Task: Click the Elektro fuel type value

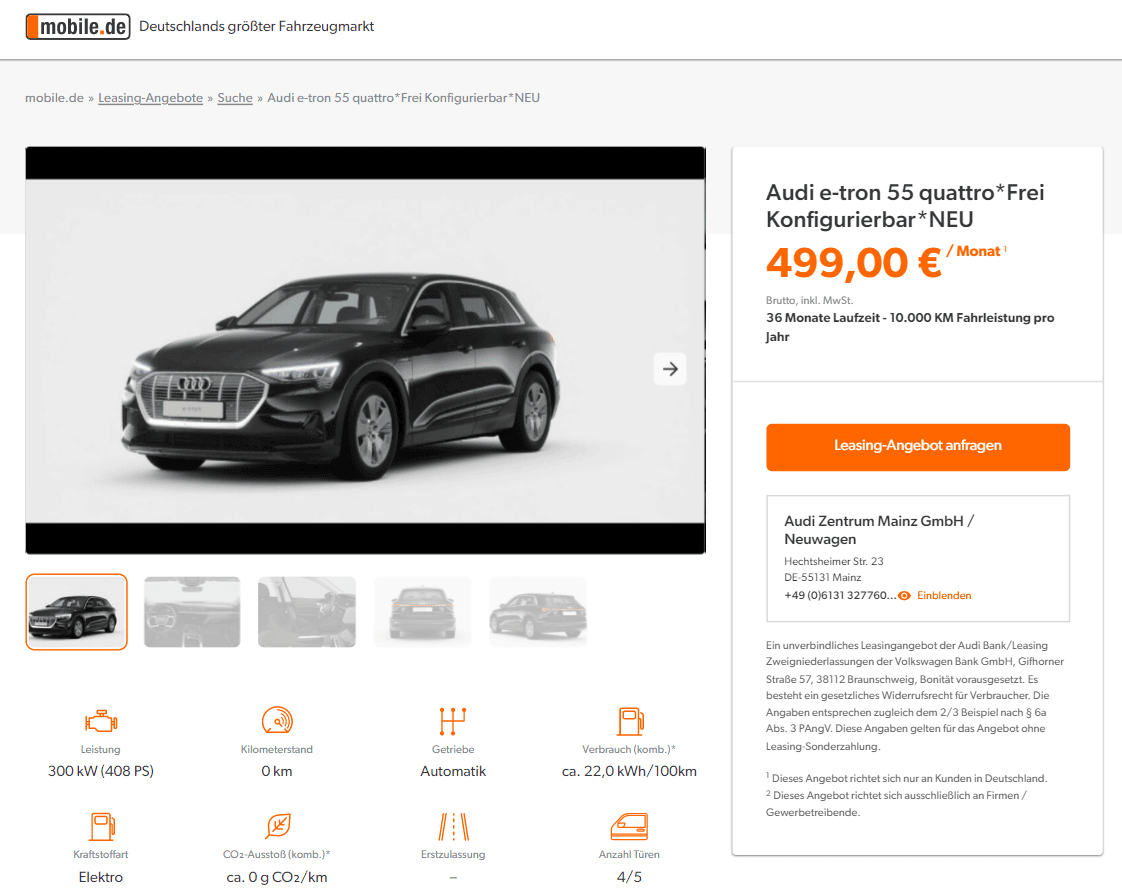Action: point(101,877)
